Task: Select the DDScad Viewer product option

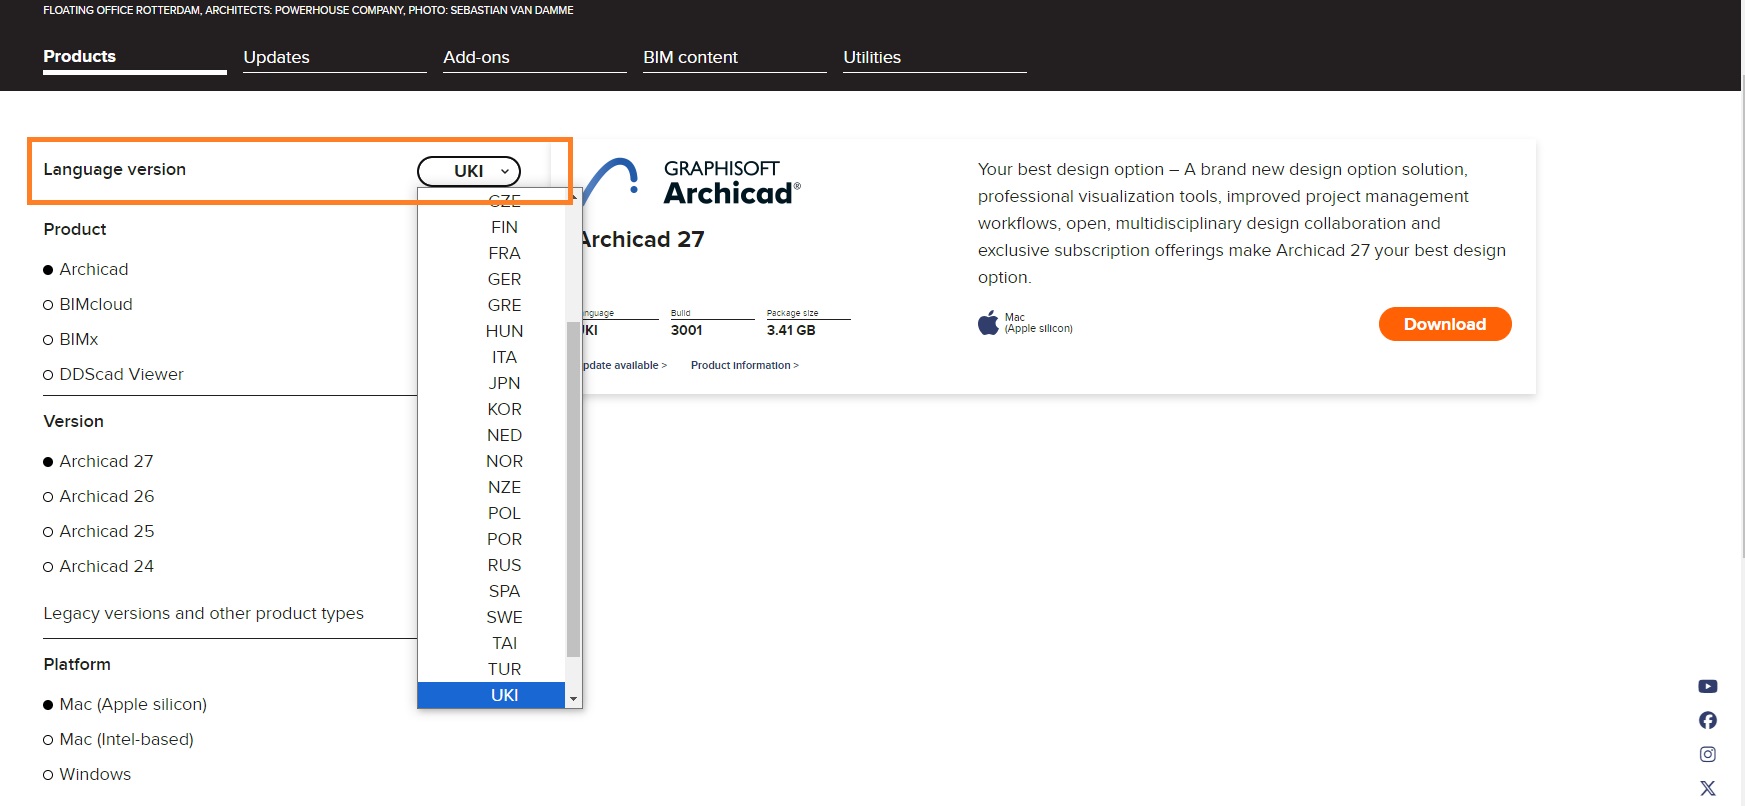Action: pyautogui.click(x=114, y=374)
